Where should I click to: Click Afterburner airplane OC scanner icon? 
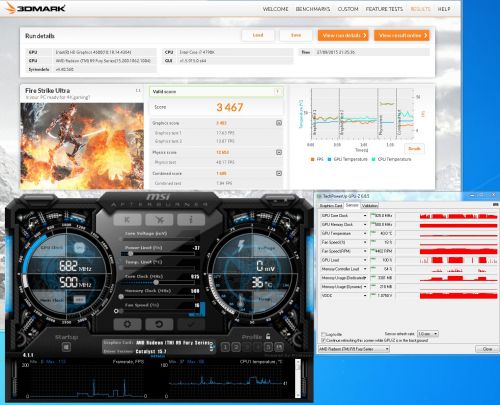(159, 220)
